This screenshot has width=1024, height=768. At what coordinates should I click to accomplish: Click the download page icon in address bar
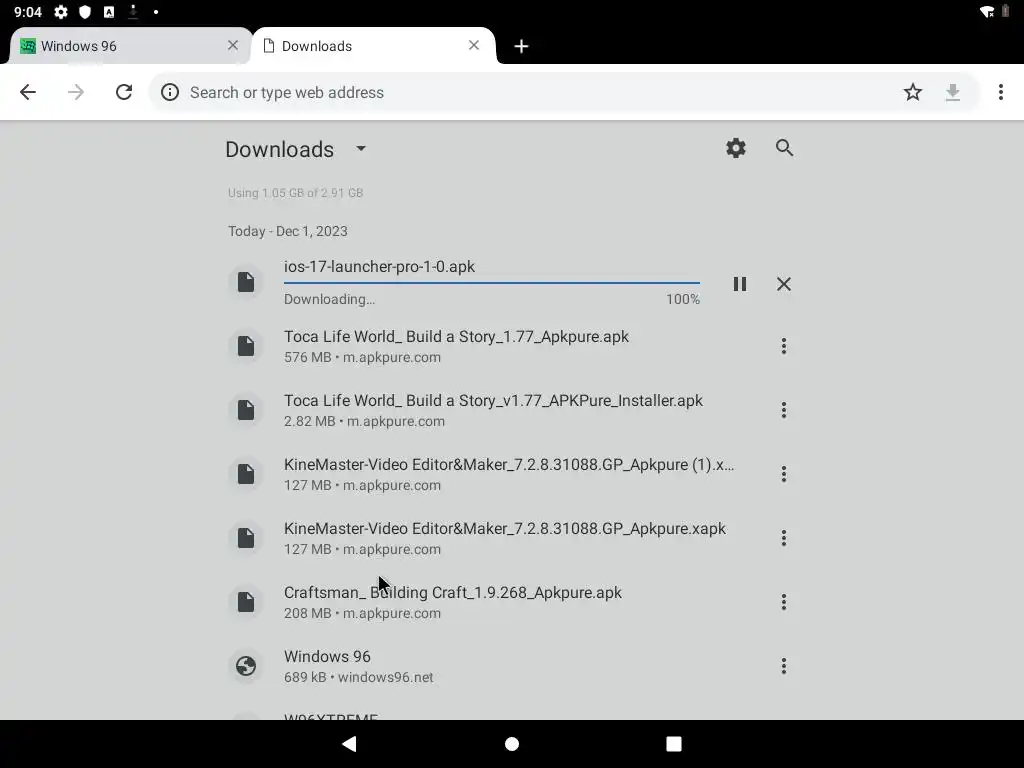coord(953,92)
